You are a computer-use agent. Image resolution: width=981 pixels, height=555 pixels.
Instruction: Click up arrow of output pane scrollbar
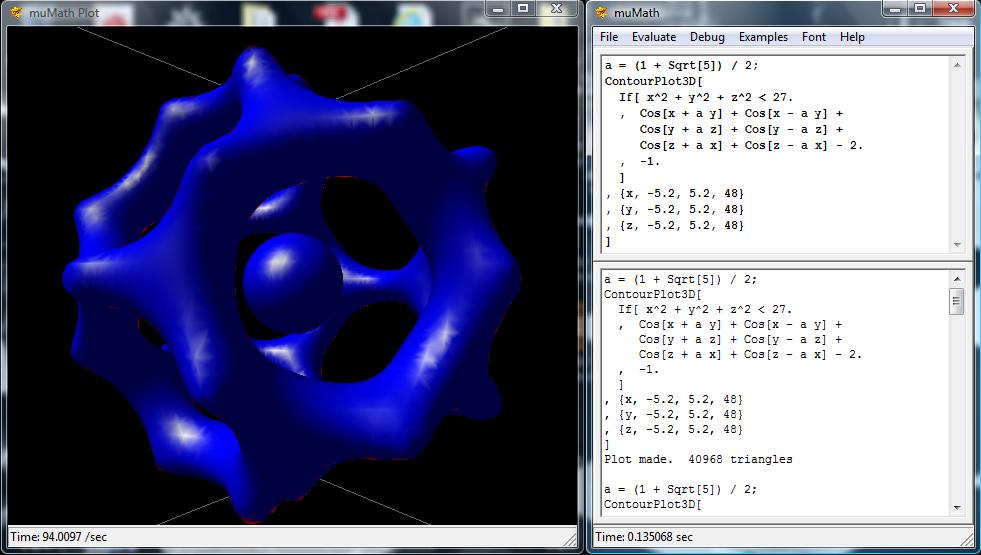pyautogui.click(x=957, y=278)
